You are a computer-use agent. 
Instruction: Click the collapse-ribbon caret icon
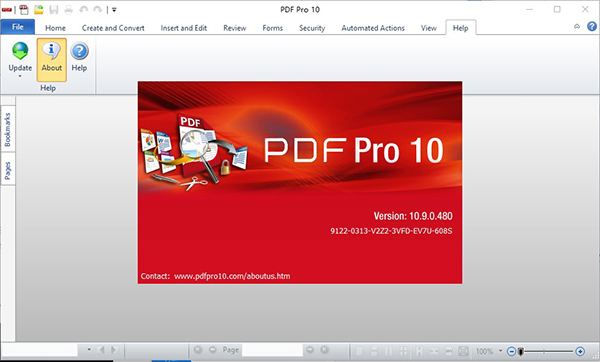click(x=577, y=26)
